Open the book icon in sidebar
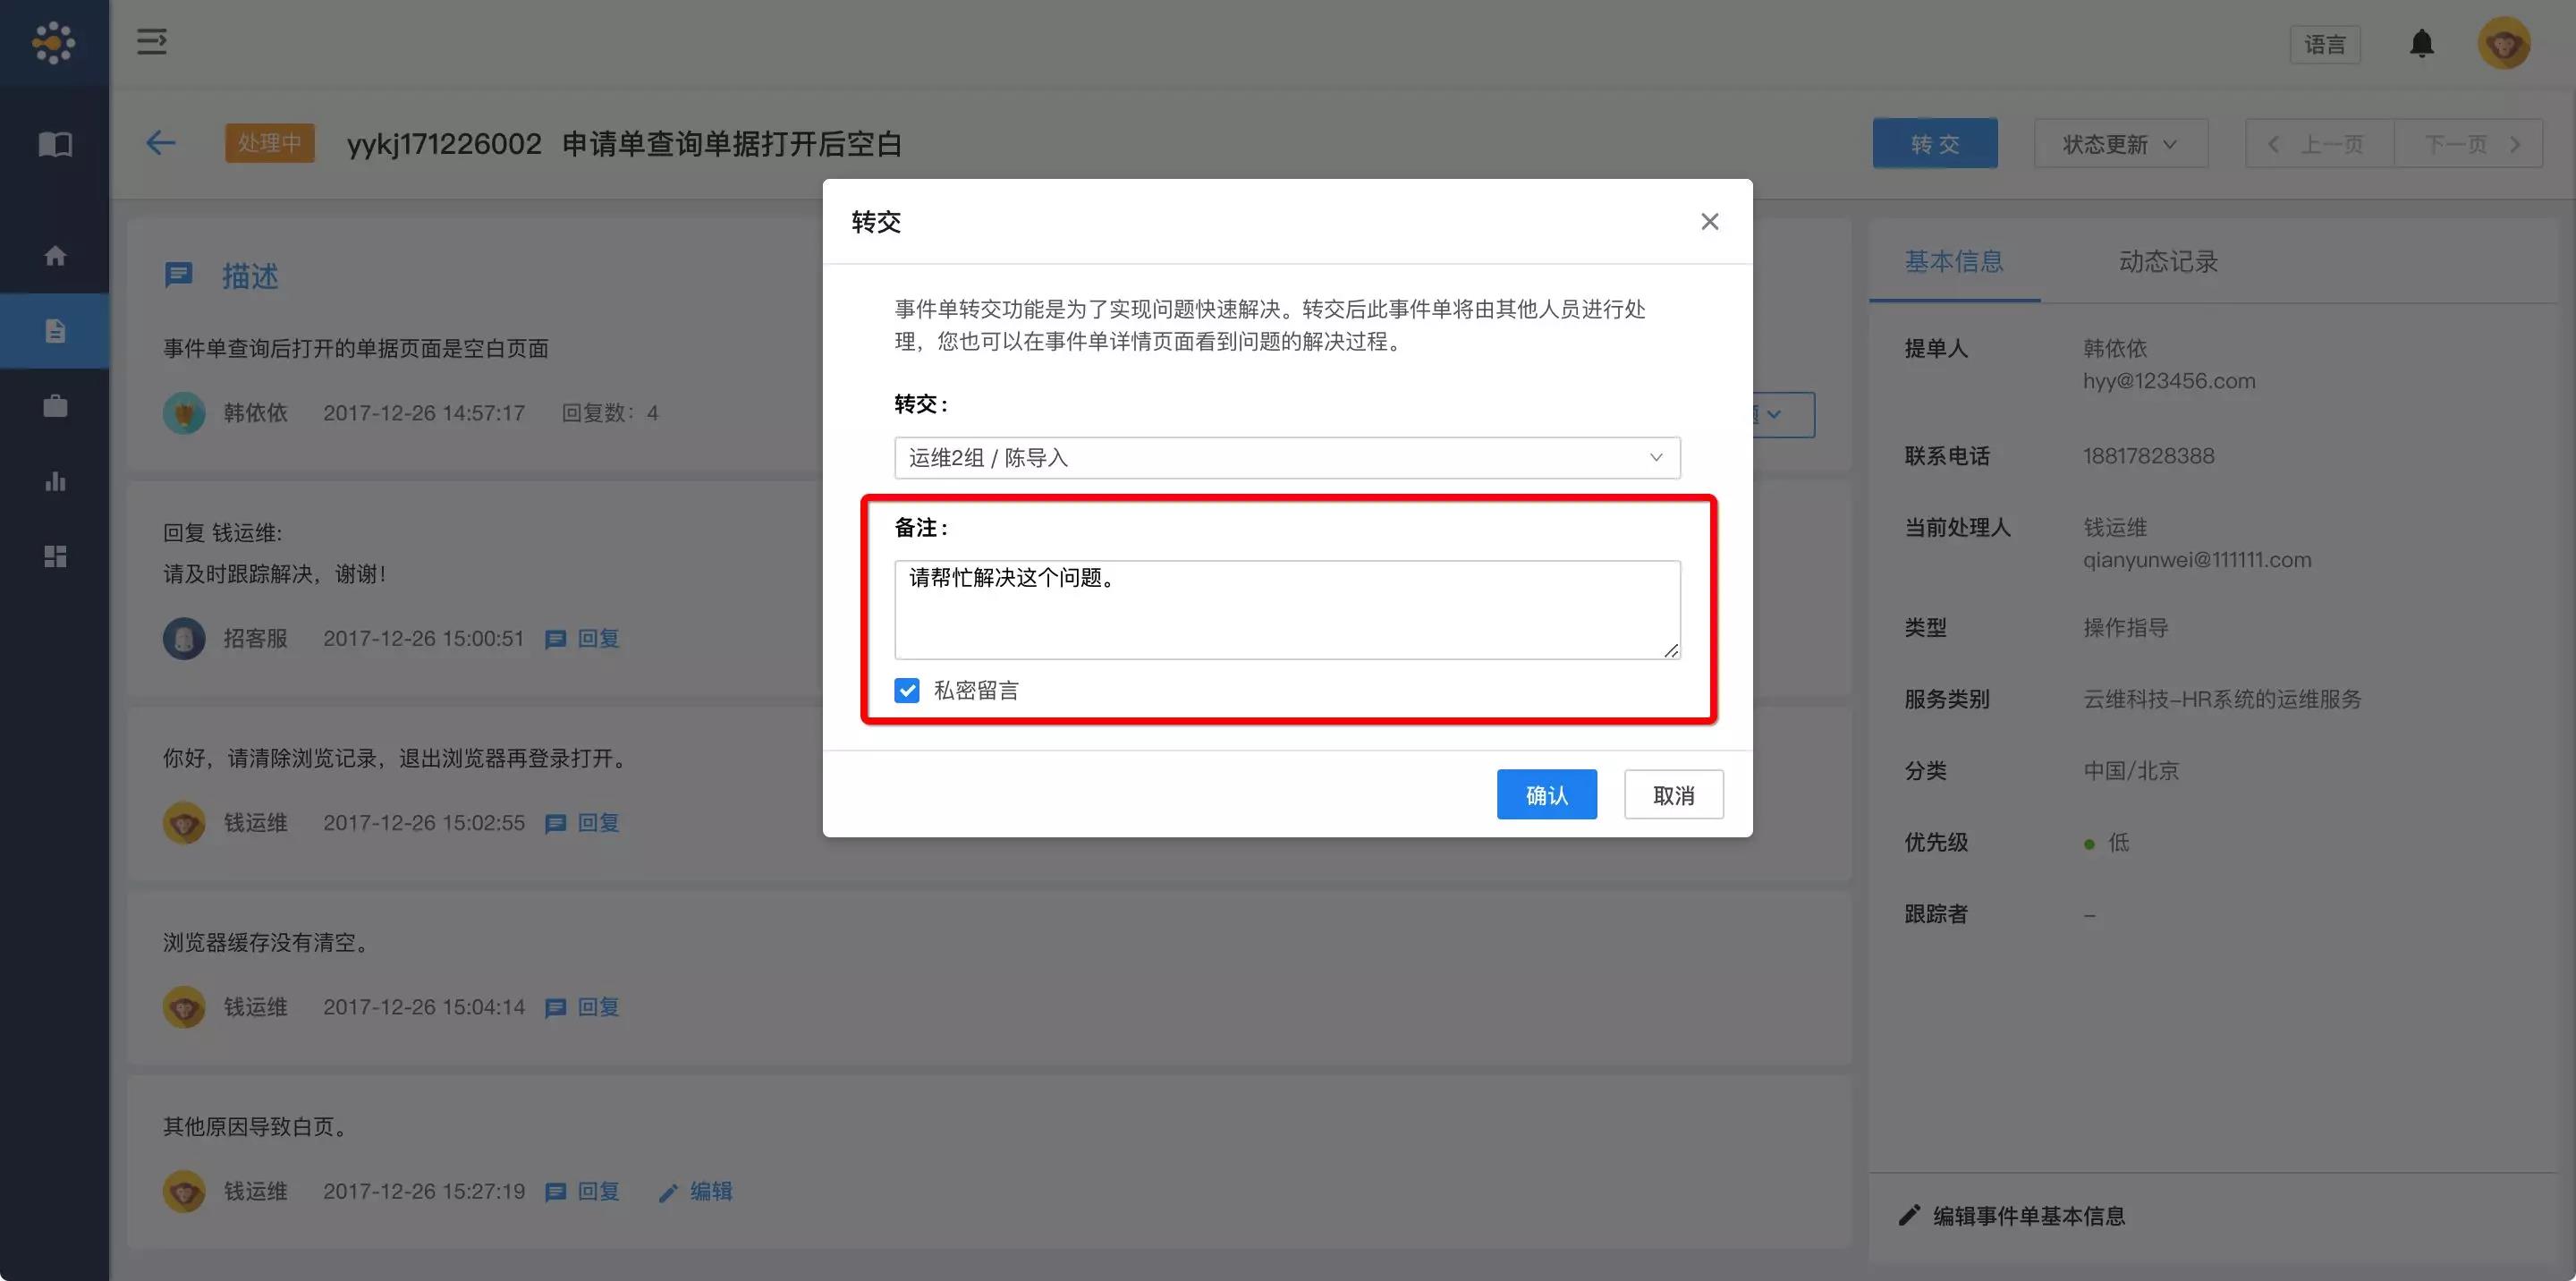Image resolution: width=2576 pixels, height=1281 pixels. 55,144
